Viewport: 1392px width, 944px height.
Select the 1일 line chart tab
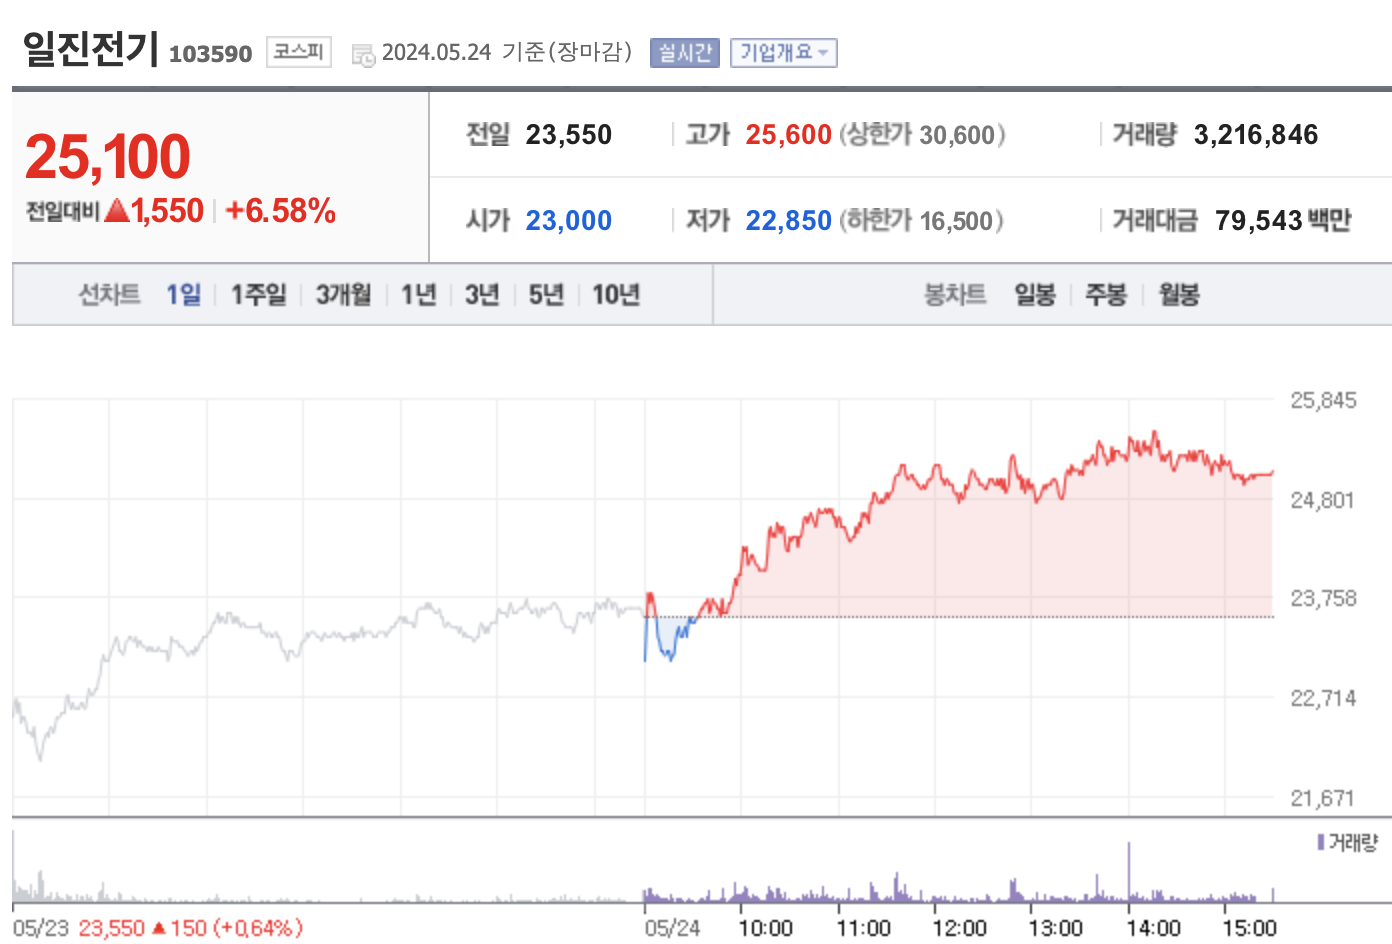click(x=183, y=294)
